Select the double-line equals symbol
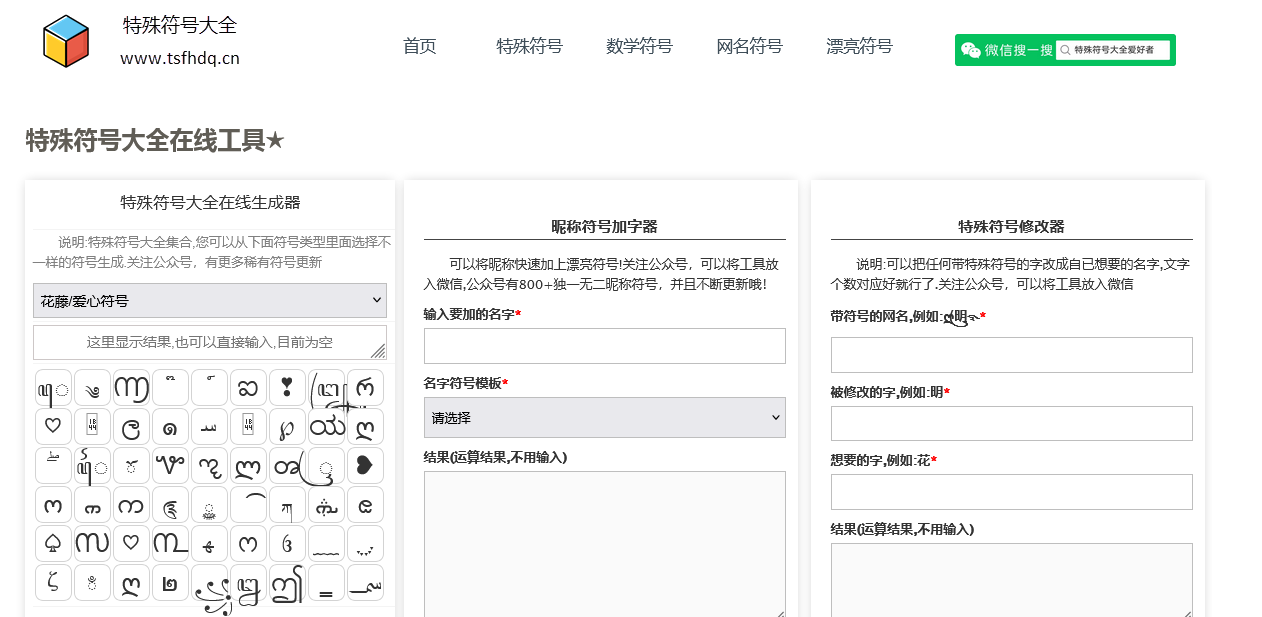This screenshot has height=617, width=1262. [x=326, y=582]
